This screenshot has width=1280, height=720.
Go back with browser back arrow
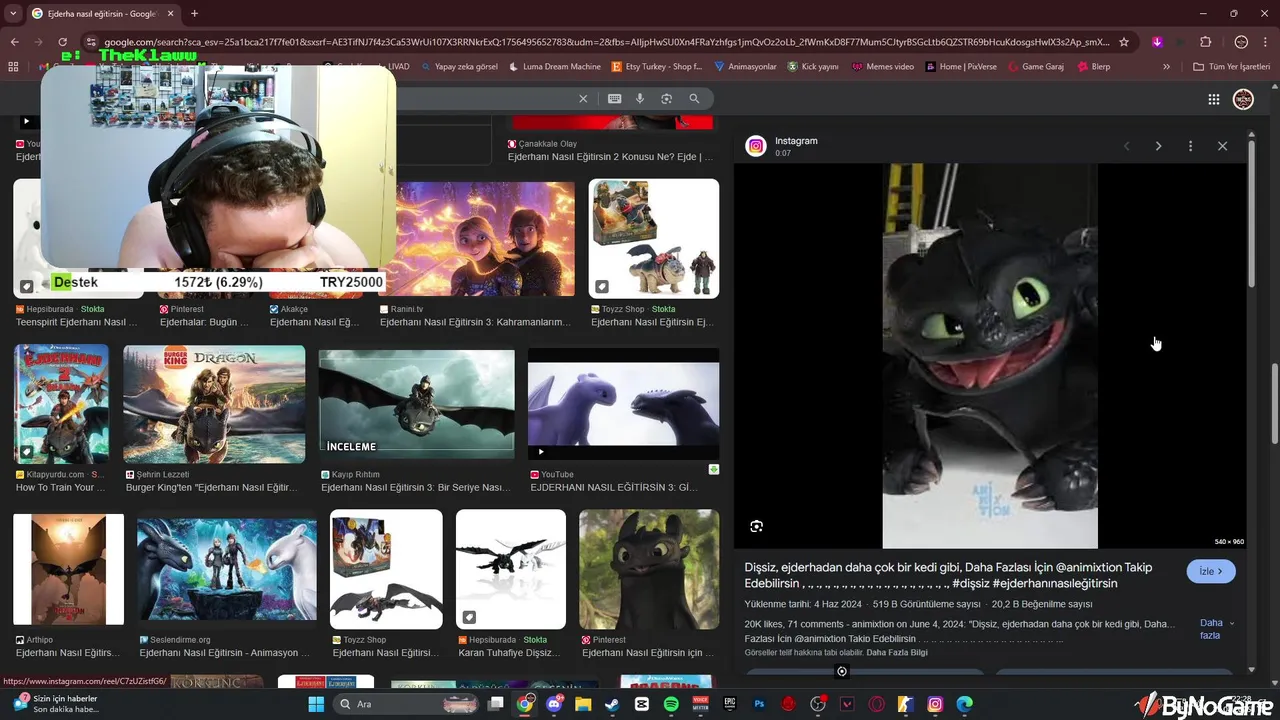click(14, 42)
